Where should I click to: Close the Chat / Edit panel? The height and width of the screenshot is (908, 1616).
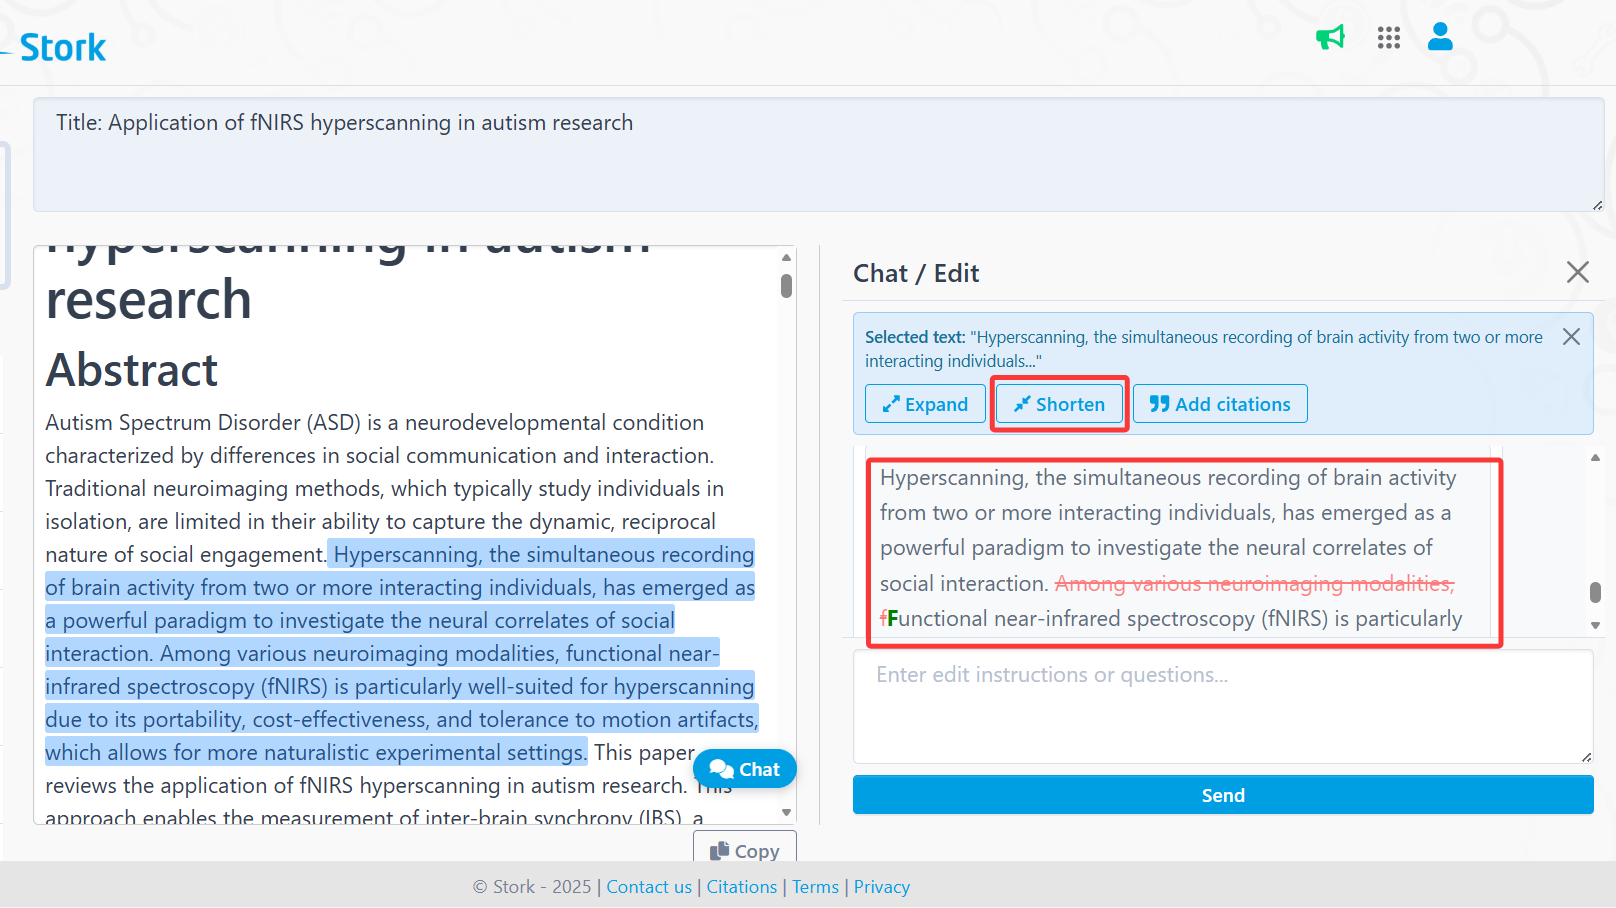coord(1577,272)
